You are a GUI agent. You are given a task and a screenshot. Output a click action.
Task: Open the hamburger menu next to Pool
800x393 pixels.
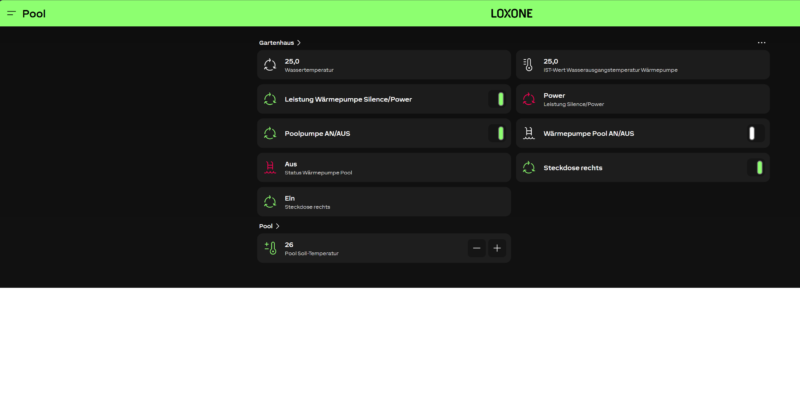pyautogui.click(x=11, y=13)
